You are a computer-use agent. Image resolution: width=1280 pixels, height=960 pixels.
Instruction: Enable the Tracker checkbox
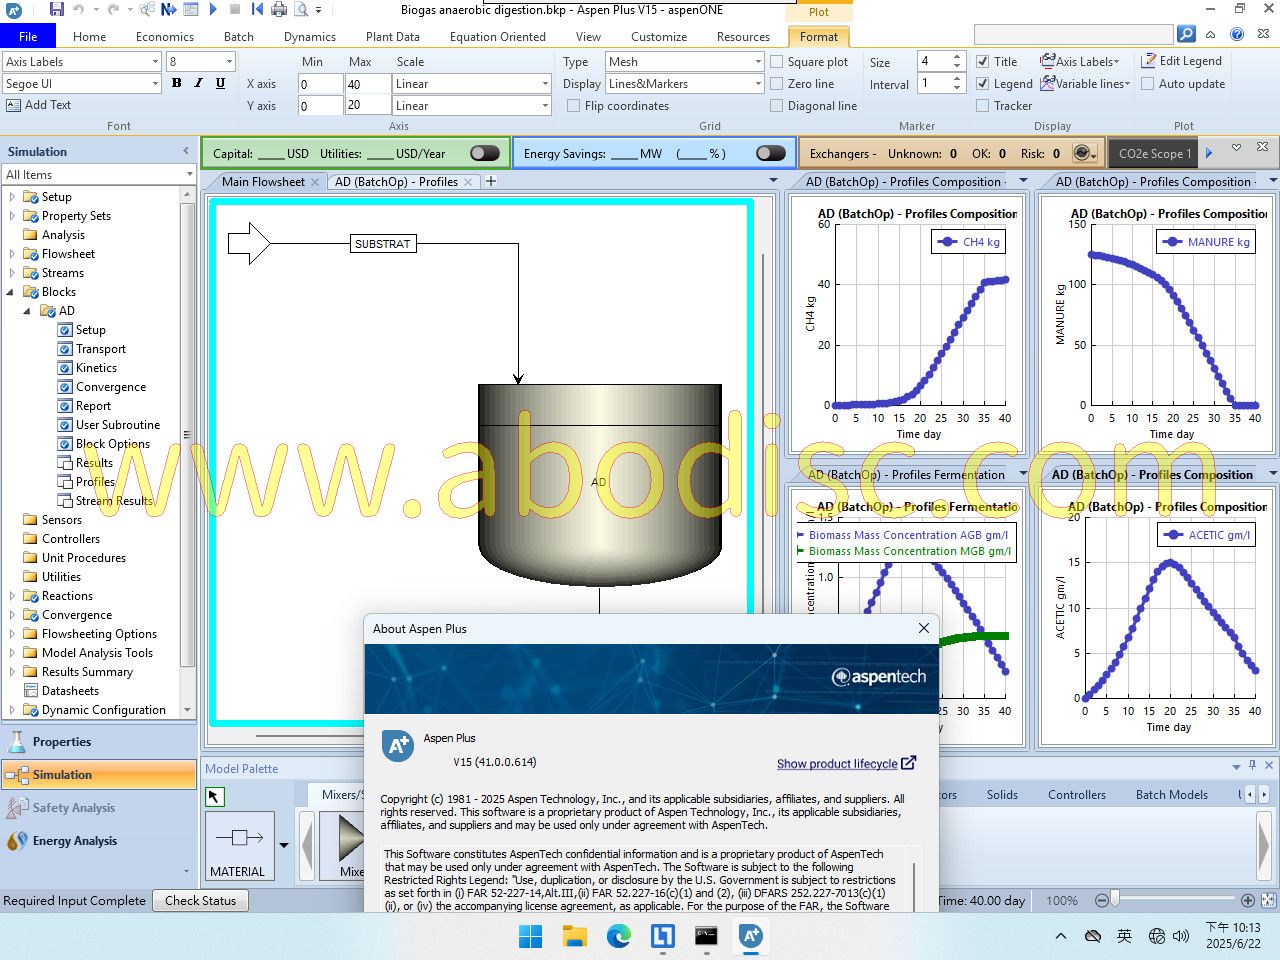click(983, 106)
